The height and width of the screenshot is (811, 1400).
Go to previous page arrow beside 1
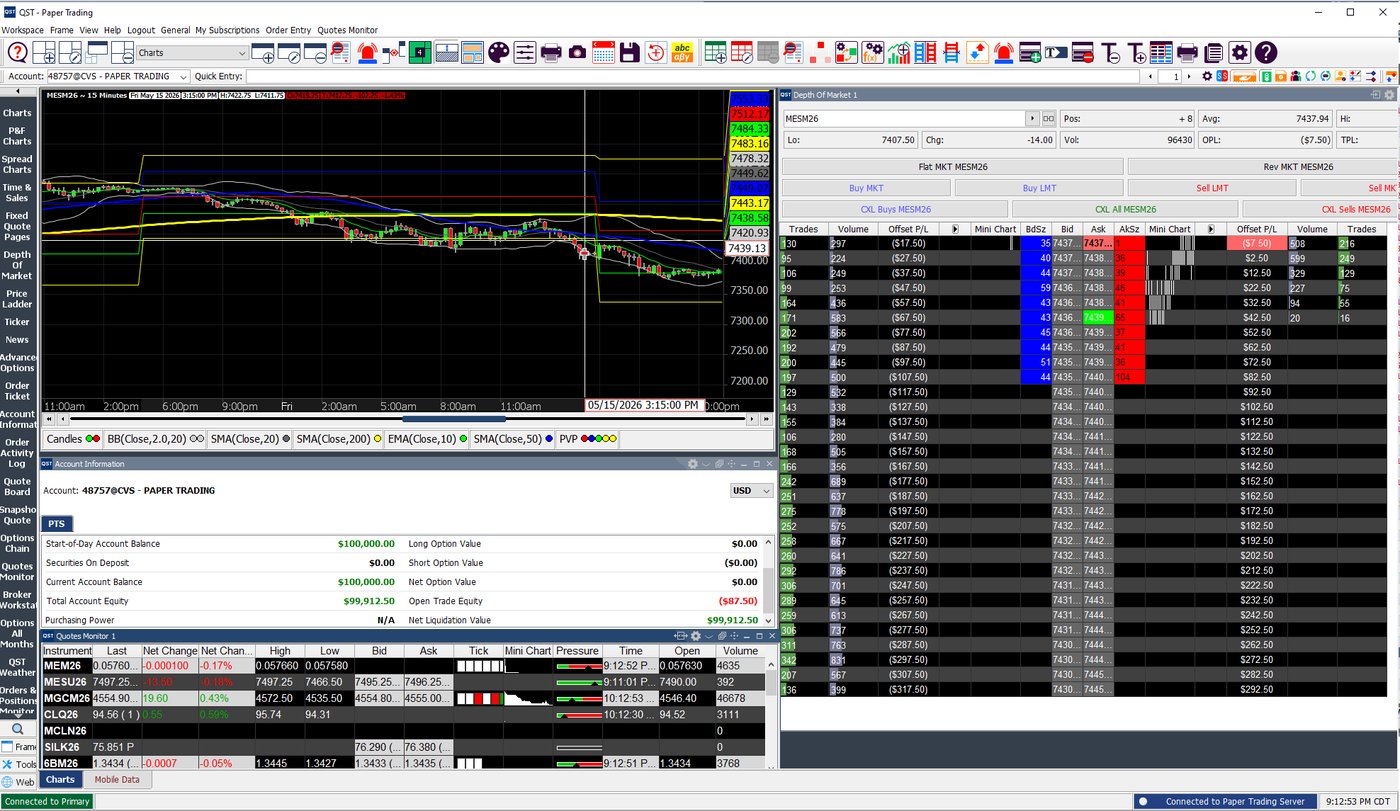[x=1150, y=76]
